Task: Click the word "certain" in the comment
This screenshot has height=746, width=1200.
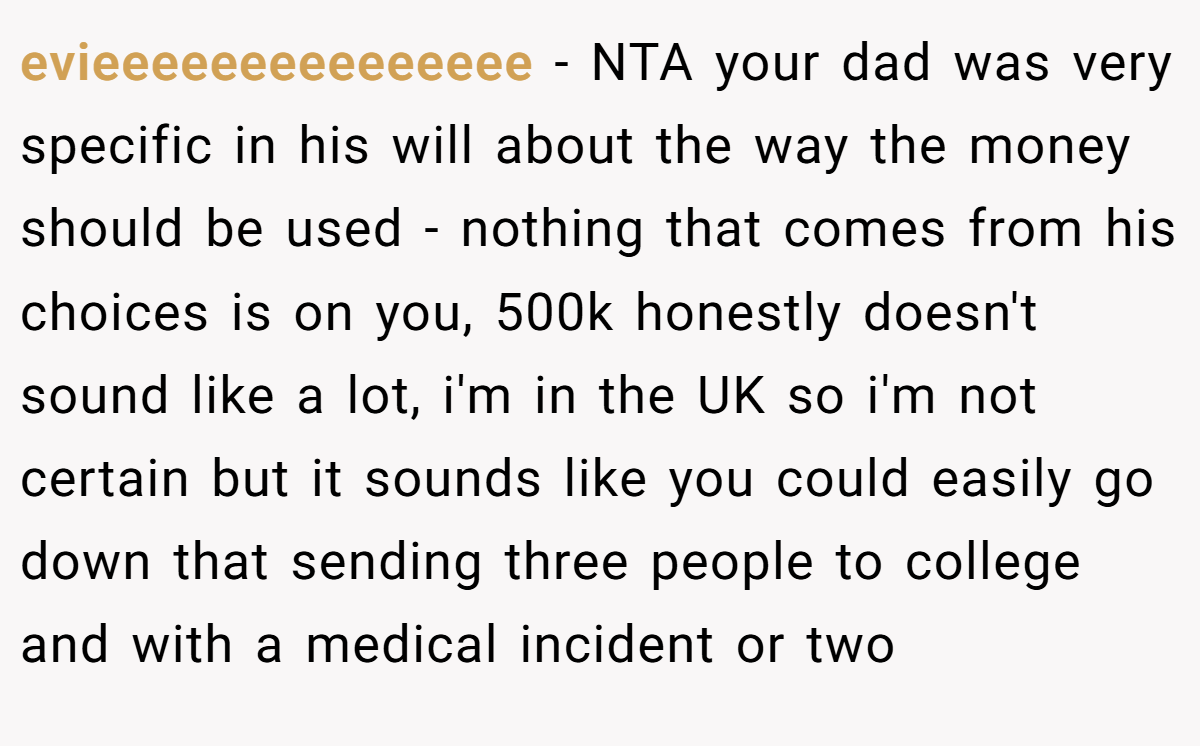Action: 105,481
